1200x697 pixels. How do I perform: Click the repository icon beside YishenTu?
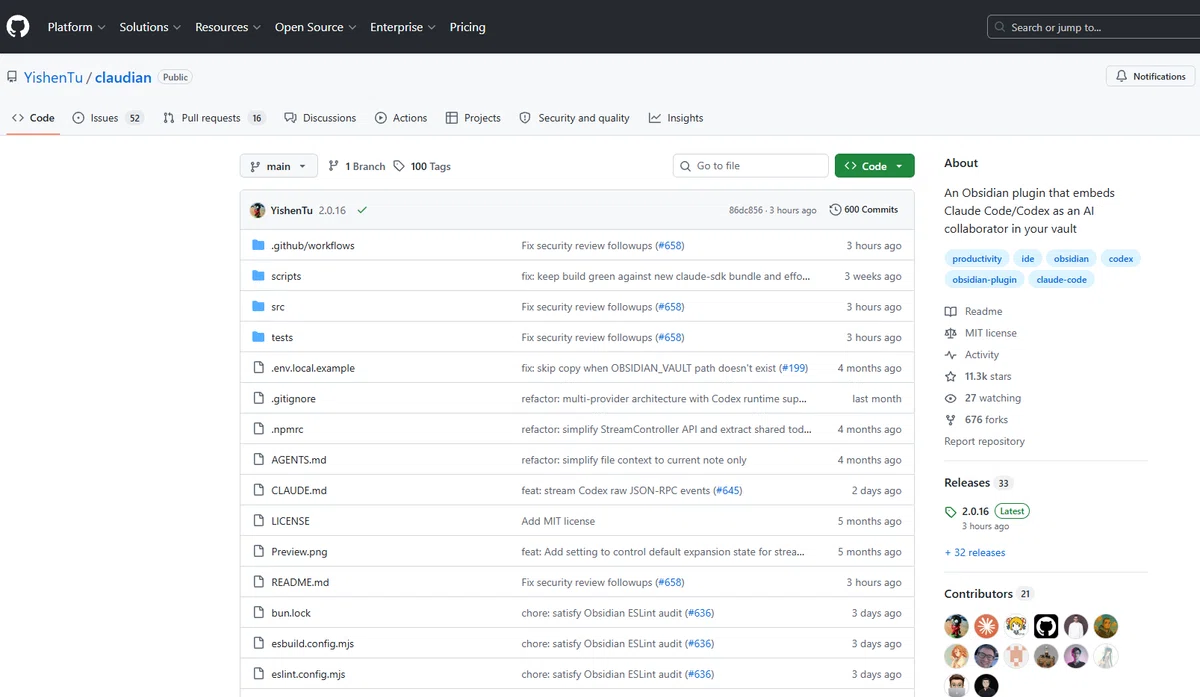(12, 77)
